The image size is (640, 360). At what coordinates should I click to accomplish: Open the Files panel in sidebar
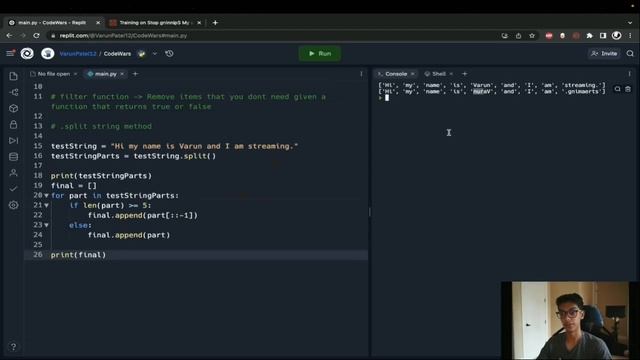pos(13,76)
